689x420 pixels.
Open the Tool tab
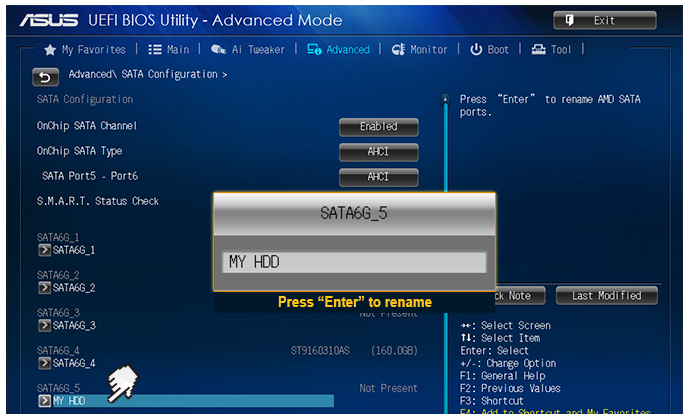click(552, 49)
